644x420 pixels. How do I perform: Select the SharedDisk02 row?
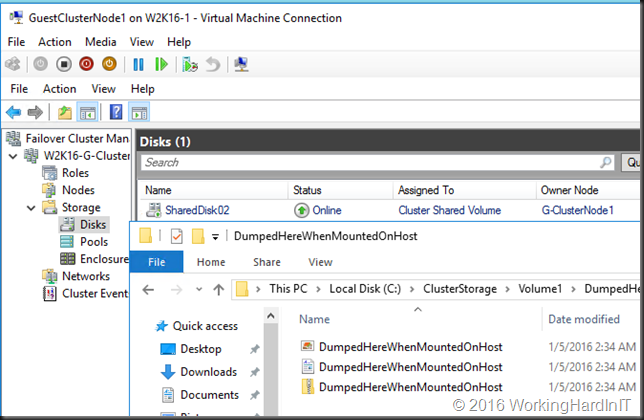(389, 211)
